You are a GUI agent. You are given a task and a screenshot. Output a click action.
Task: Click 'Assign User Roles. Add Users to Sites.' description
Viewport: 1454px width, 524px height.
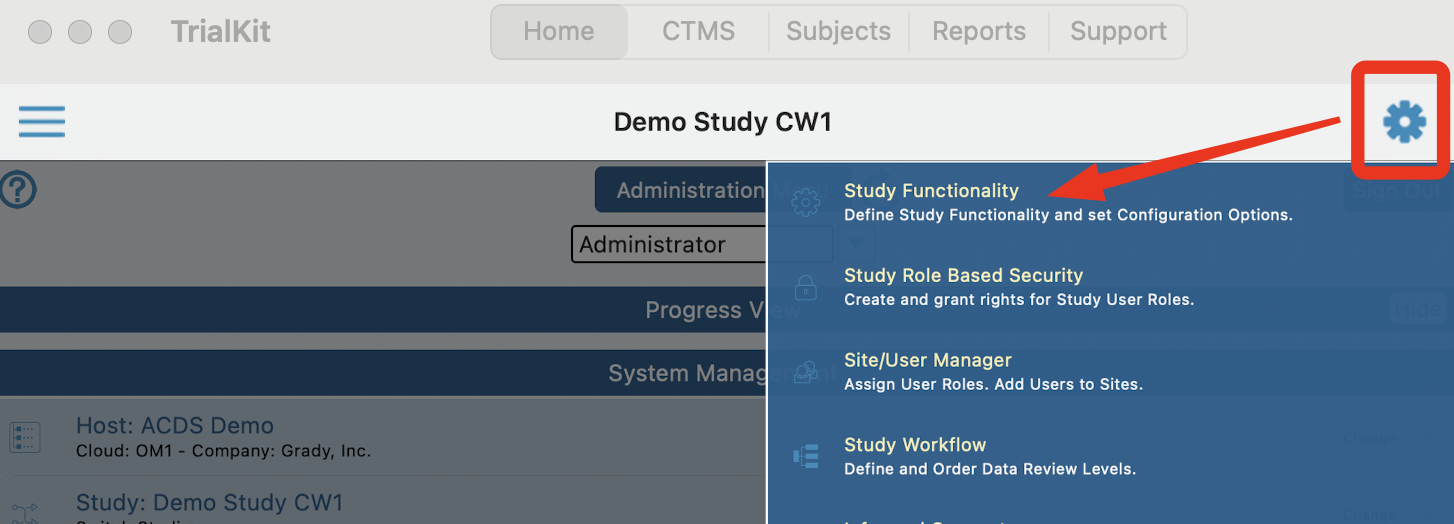coord(993,384)
